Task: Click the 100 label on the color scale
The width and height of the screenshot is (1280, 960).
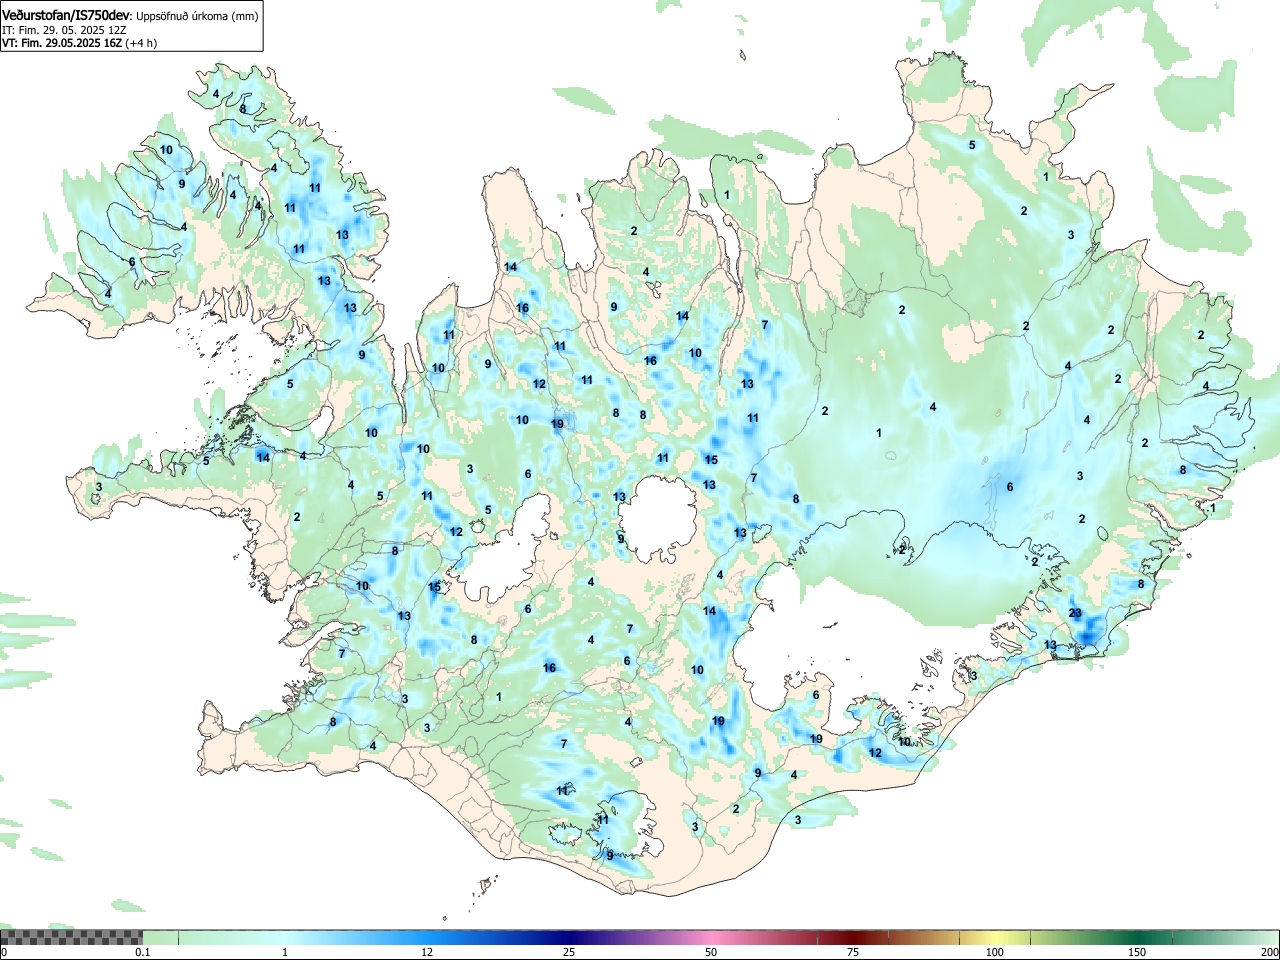Action: (994, 952)
